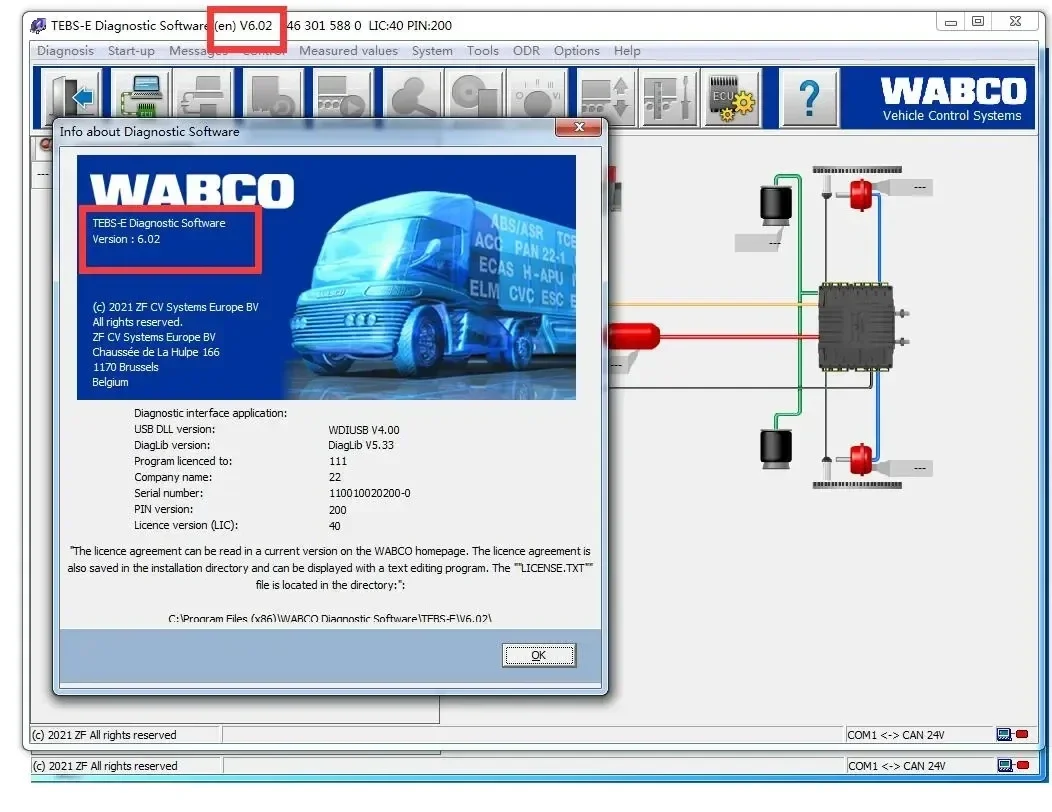Viewport: 1052px width, 812px height.
Task: Click the lower red brake chamber in diagram
Action: coord(861,460)
